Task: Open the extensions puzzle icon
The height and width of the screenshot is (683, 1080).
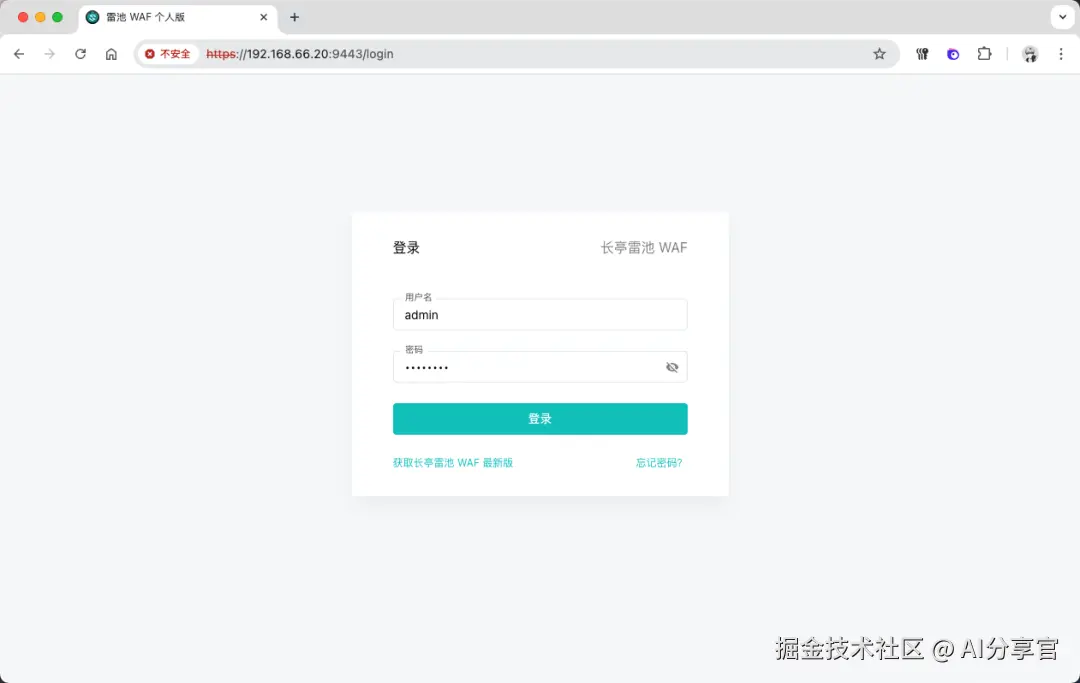Action: (x=984, y=54)
